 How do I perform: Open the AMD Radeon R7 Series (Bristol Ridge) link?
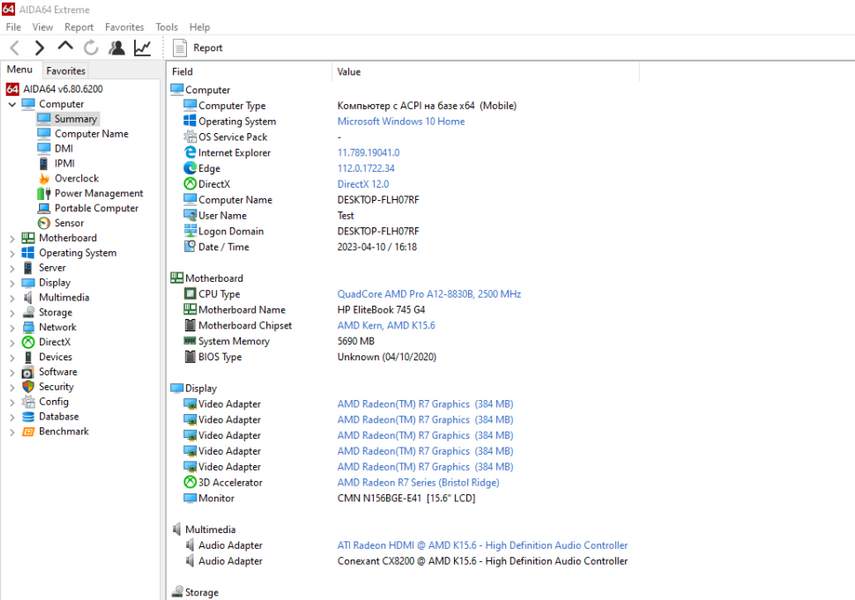pos(418,482)
